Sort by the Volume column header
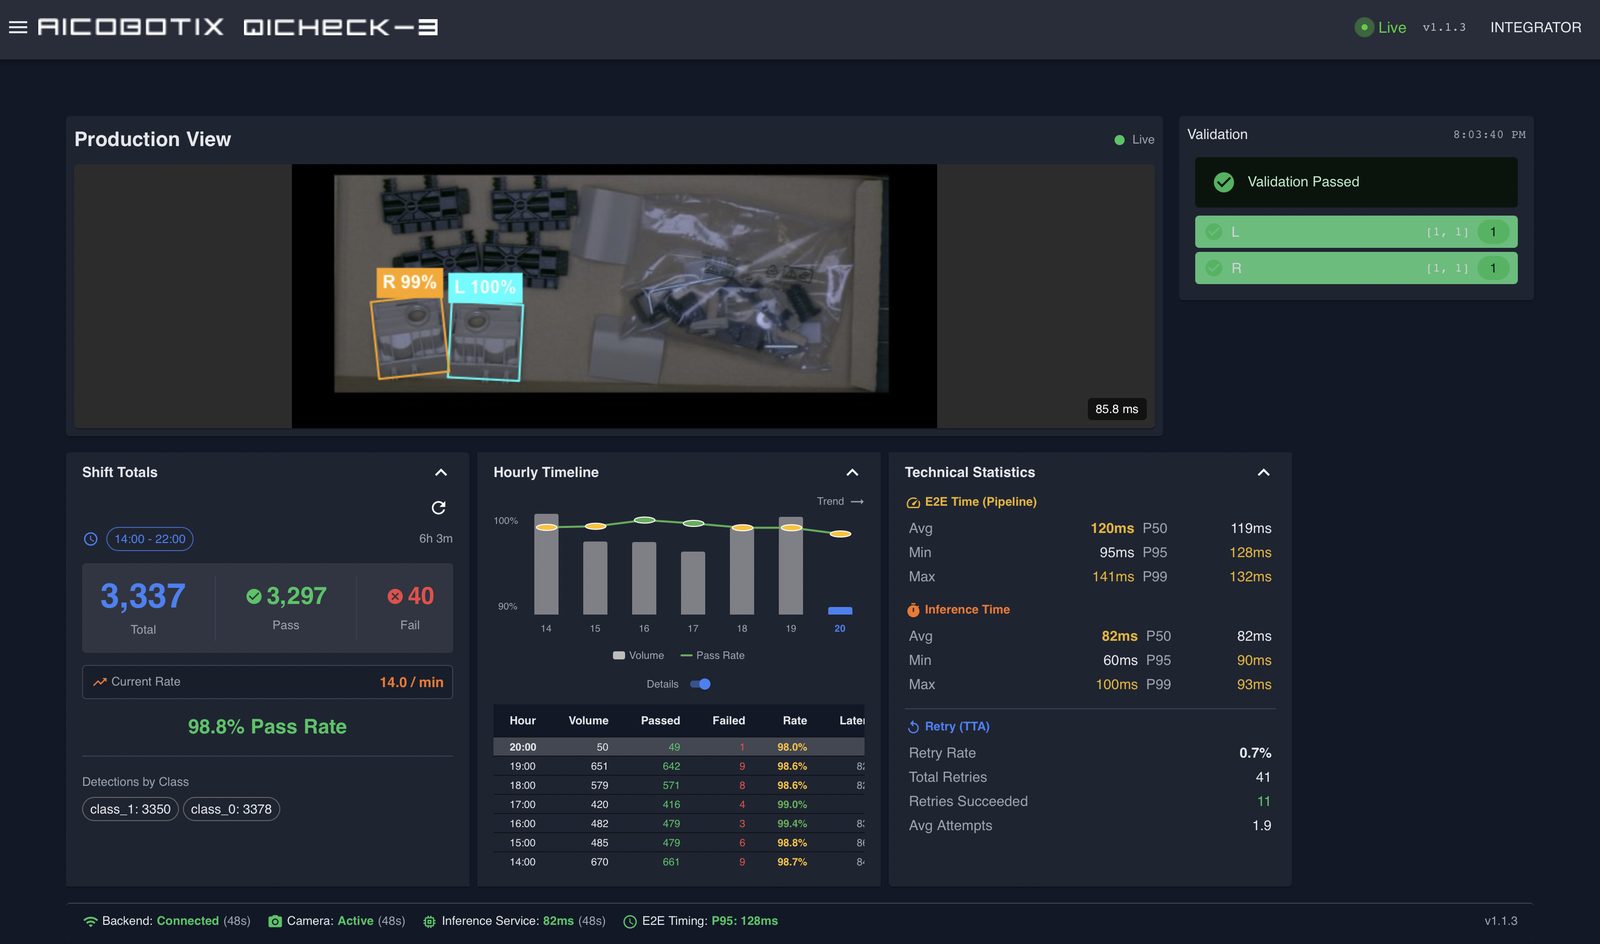The image size is (1600, 944). (588, 720)
